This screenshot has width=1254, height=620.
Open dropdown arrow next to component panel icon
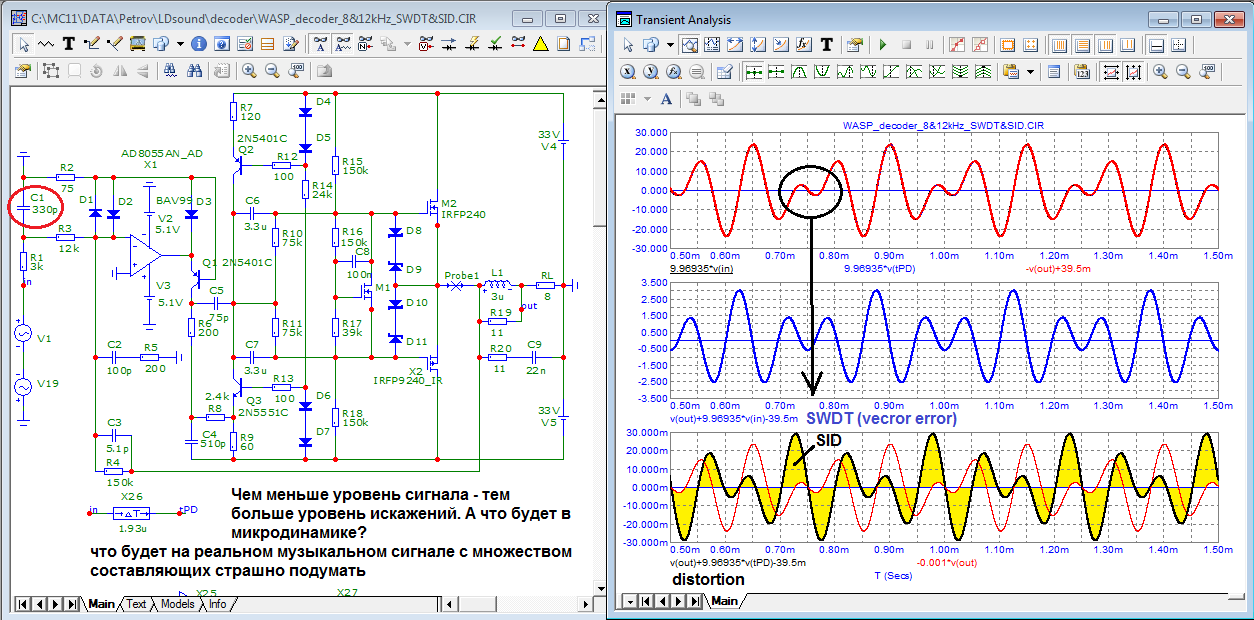(179, 44)
